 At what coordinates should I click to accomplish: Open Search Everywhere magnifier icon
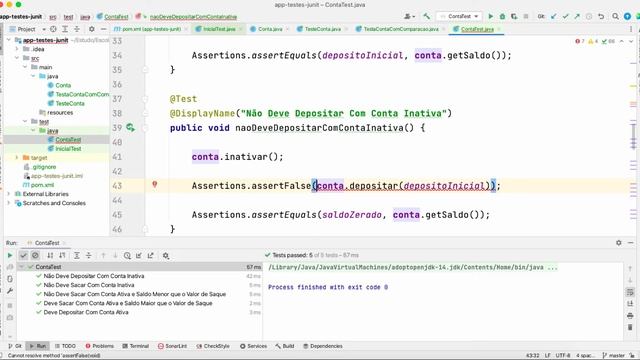(615, 16)
